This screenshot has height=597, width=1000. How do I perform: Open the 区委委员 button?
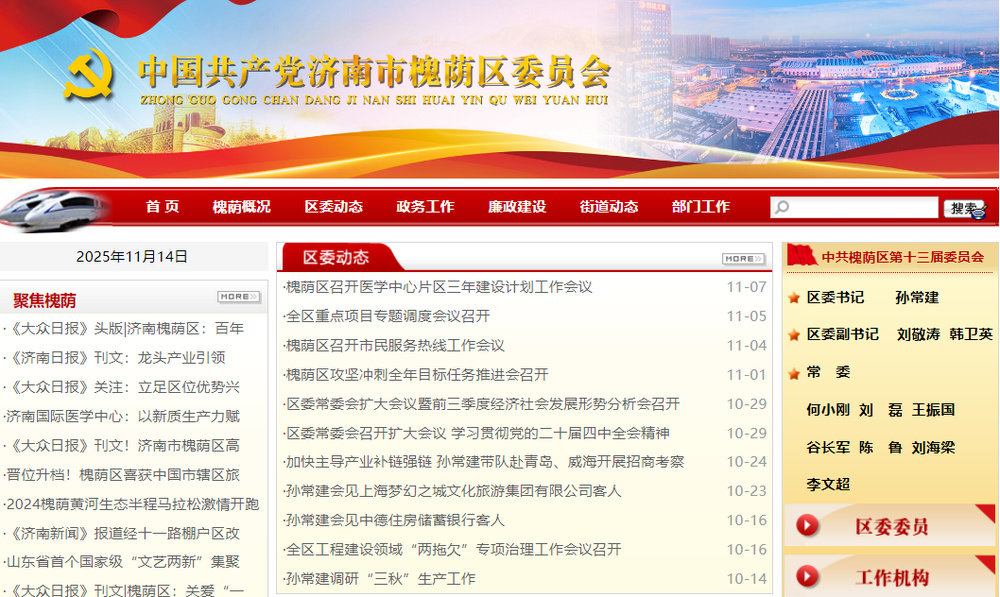890,526
